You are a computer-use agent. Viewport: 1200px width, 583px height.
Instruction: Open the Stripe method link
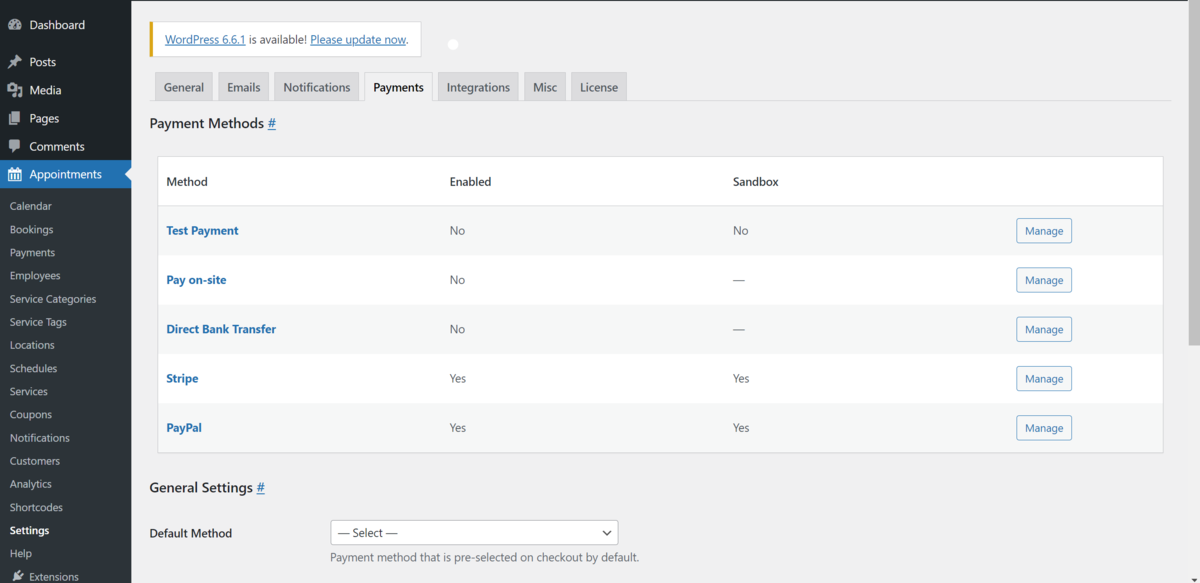pos(182,379)
